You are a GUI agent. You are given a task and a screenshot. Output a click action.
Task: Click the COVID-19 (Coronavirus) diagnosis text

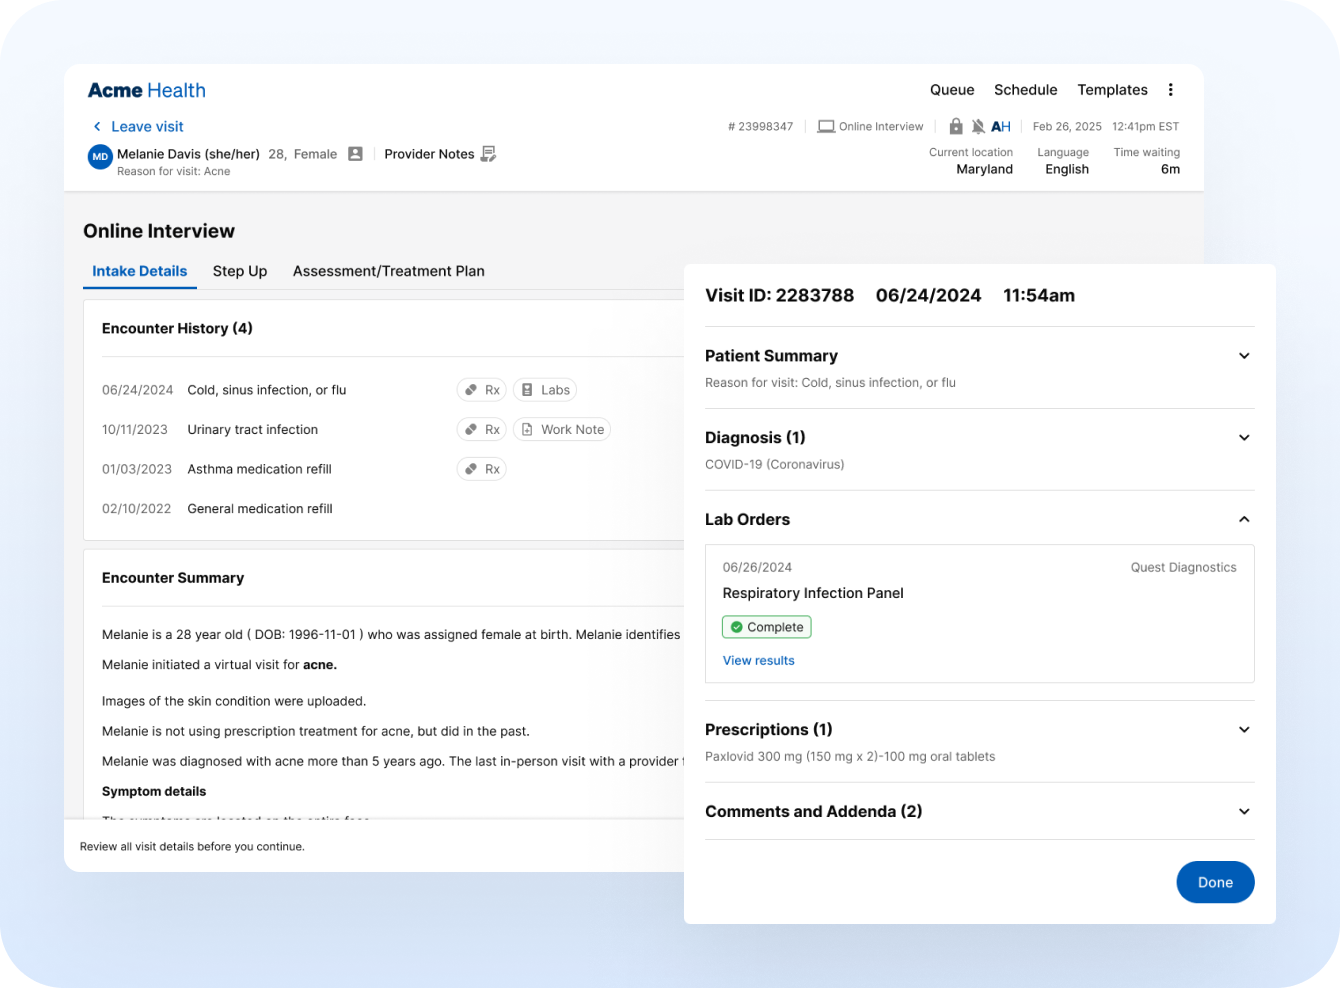[775, 465]
